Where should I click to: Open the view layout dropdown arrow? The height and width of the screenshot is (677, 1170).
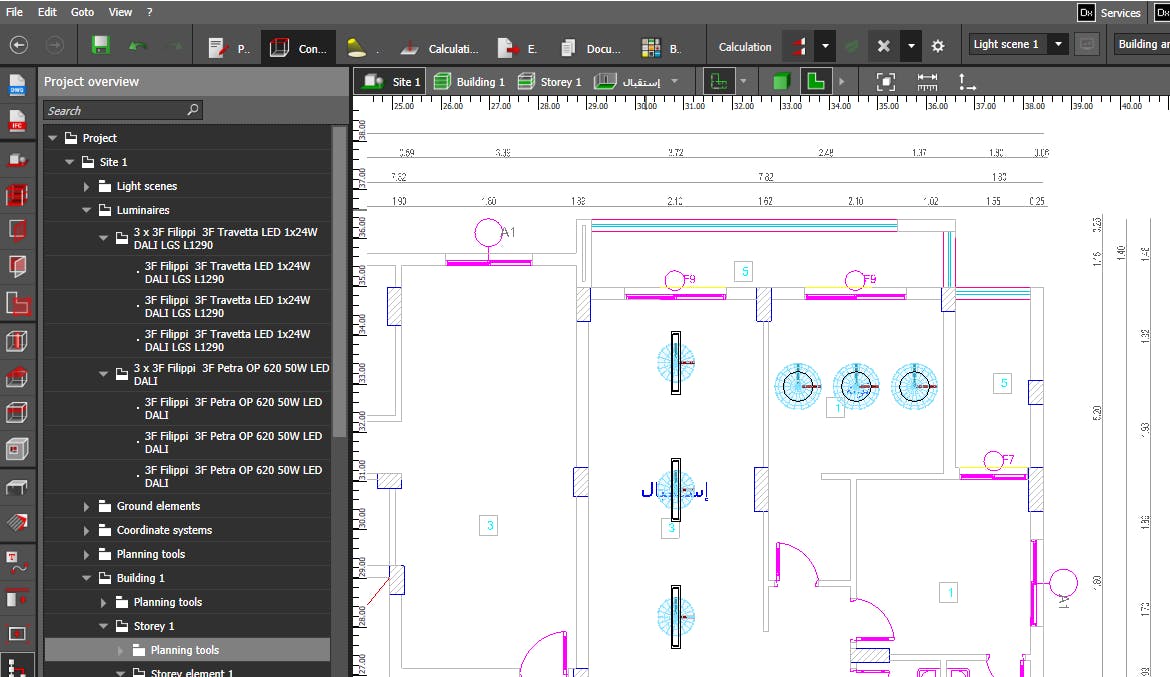(743, 81)
